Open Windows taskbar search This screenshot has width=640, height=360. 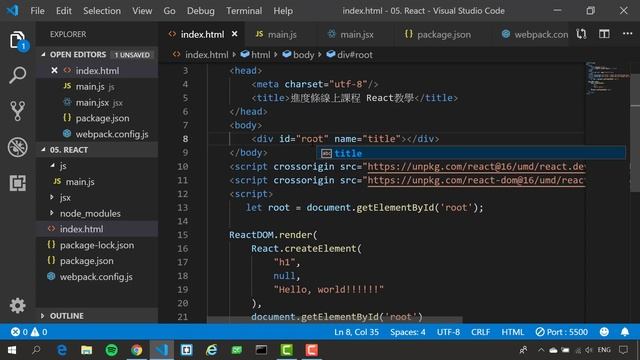point(36,350)
